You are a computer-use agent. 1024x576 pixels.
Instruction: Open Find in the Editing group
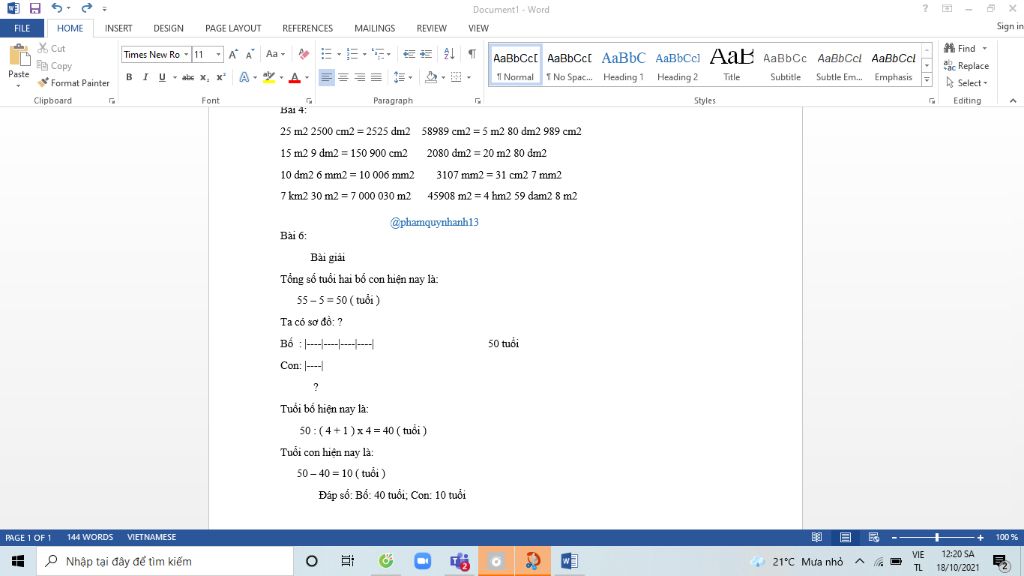tap(960, 48)
